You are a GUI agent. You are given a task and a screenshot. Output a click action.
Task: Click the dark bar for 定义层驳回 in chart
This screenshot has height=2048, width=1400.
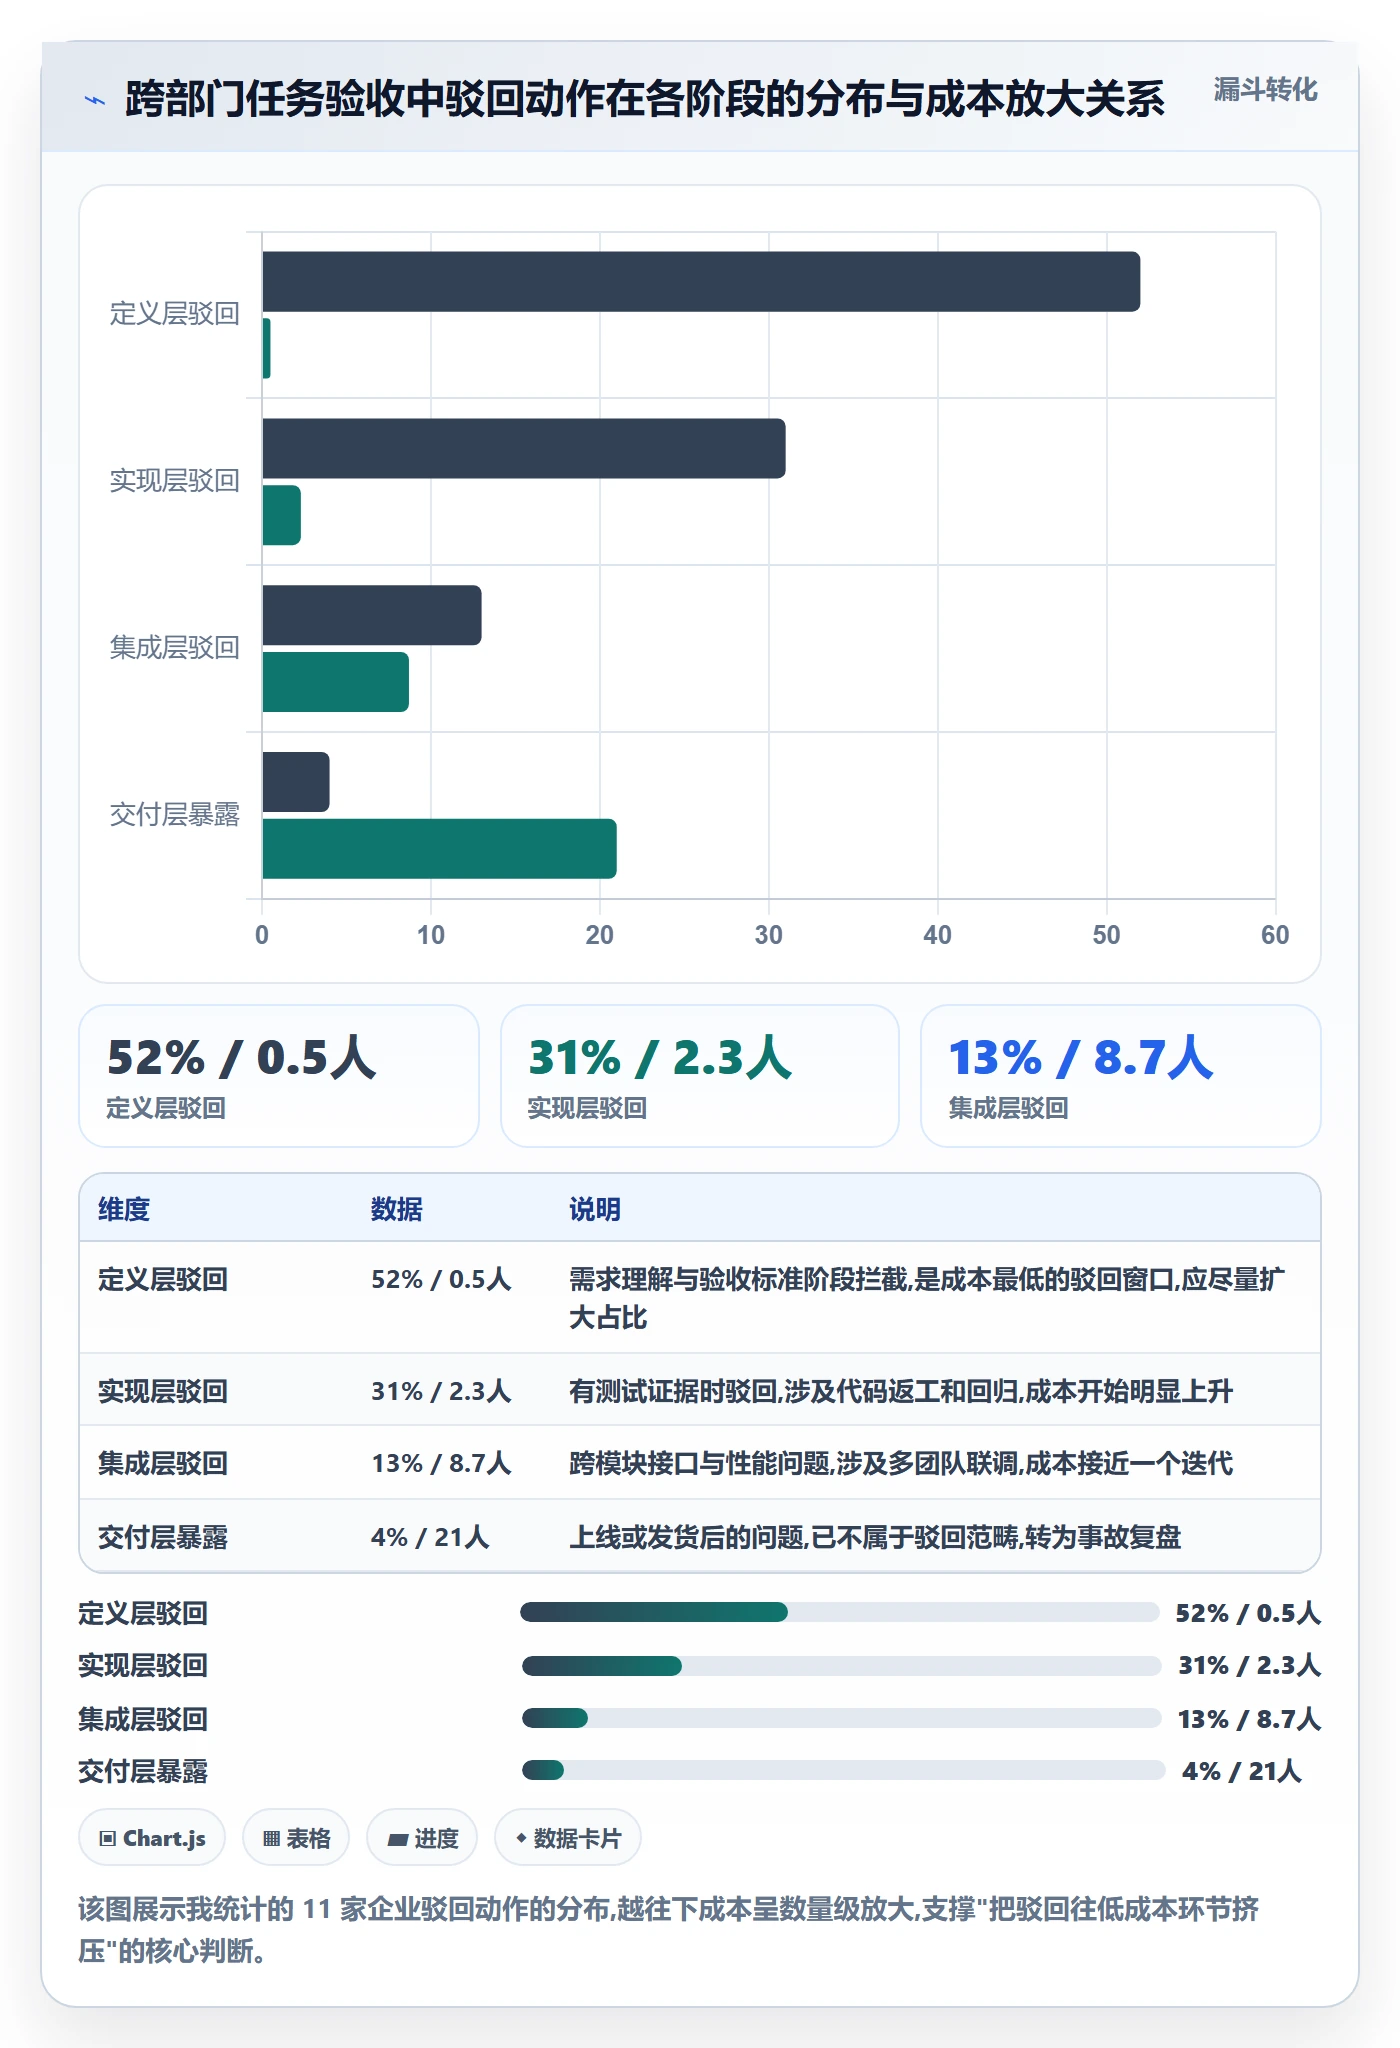click(701, 281)
